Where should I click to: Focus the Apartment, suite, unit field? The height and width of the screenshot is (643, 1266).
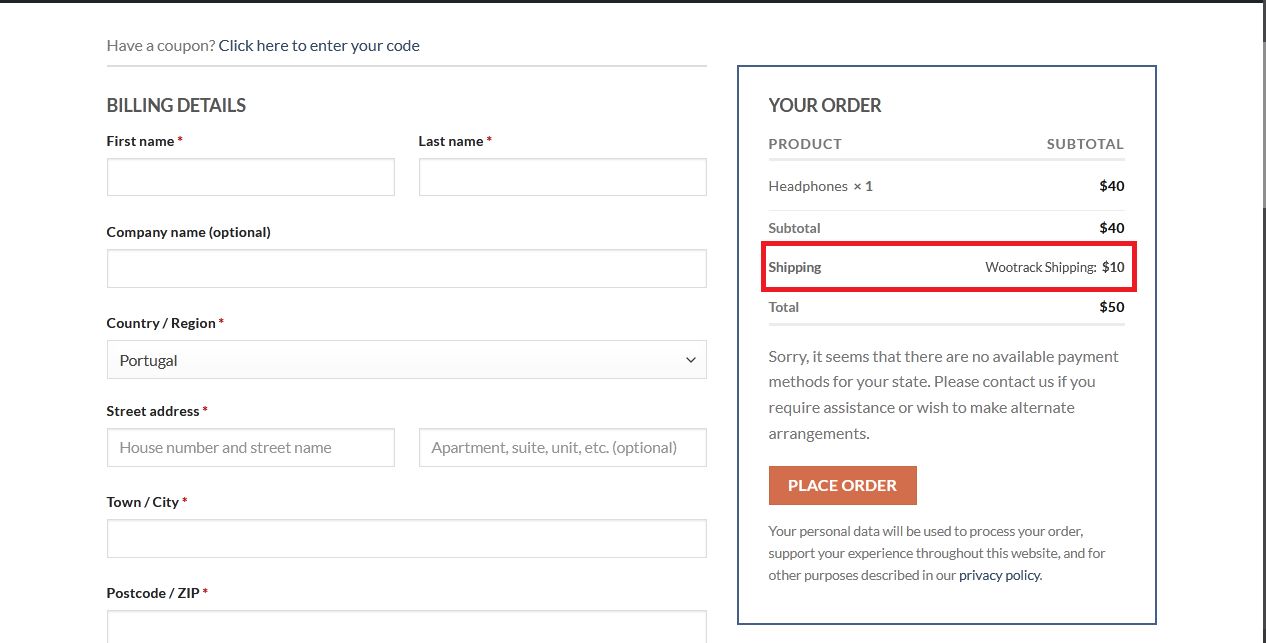(562, 448)
